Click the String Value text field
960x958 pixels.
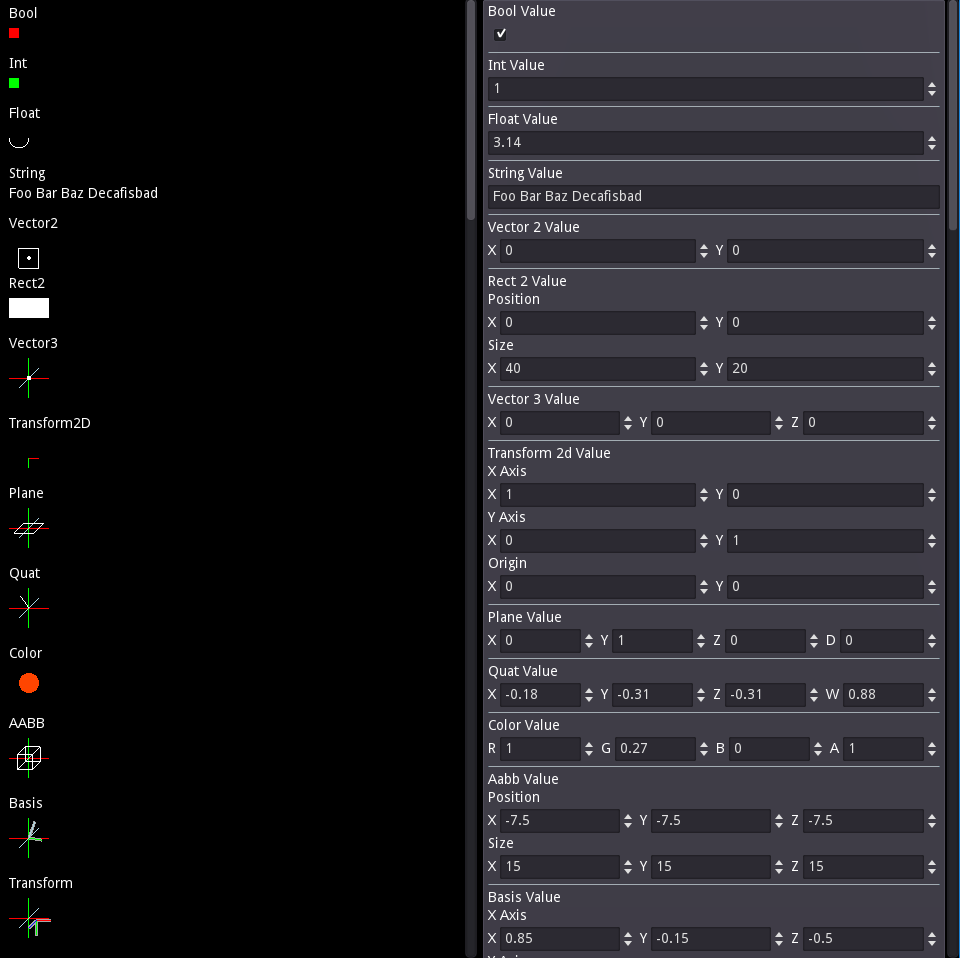tap(713, 197)
